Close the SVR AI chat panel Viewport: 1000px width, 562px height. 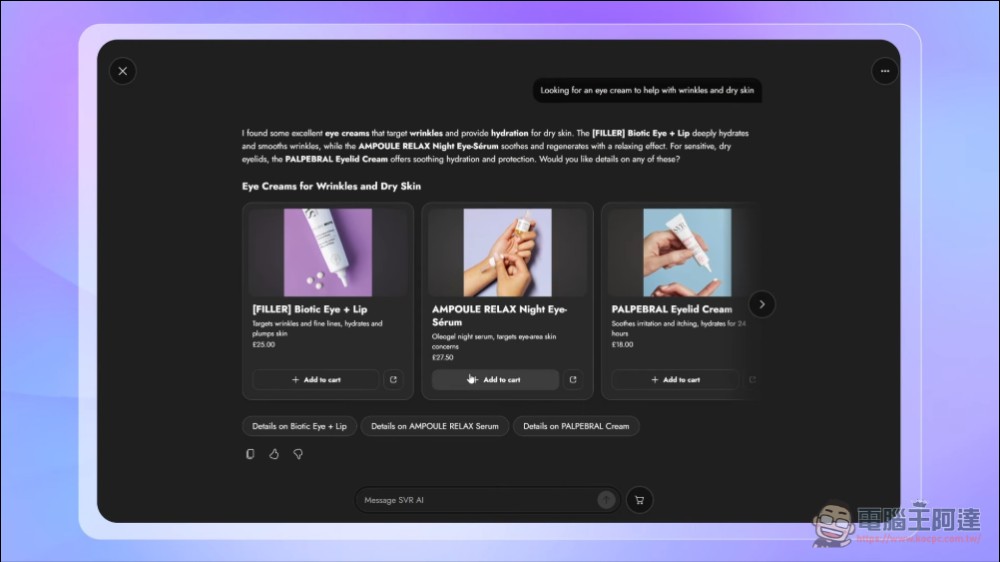[122, 71]
